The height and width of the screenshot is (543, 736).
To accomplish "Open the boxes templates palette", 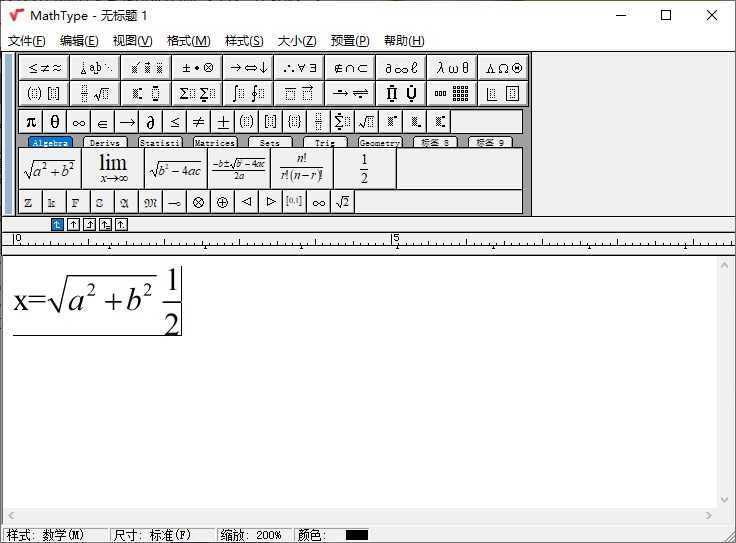I will pos(503,93).
